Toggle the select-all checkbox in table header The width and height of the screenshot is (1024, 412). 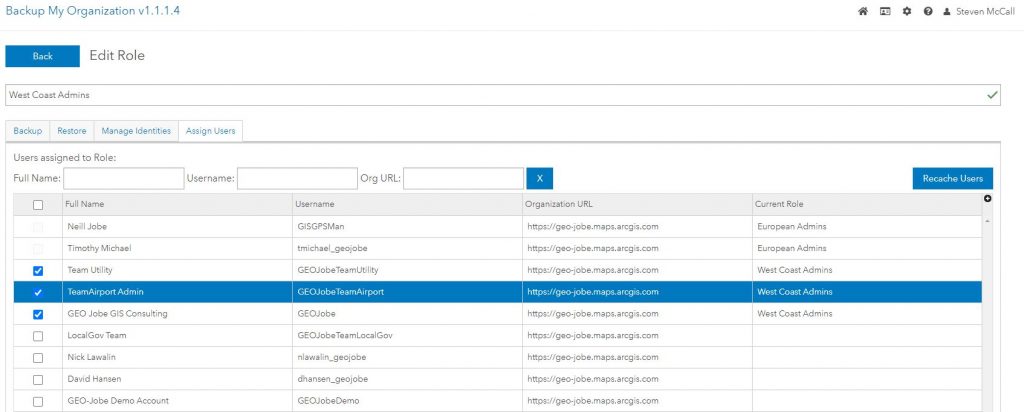[38, 204]
